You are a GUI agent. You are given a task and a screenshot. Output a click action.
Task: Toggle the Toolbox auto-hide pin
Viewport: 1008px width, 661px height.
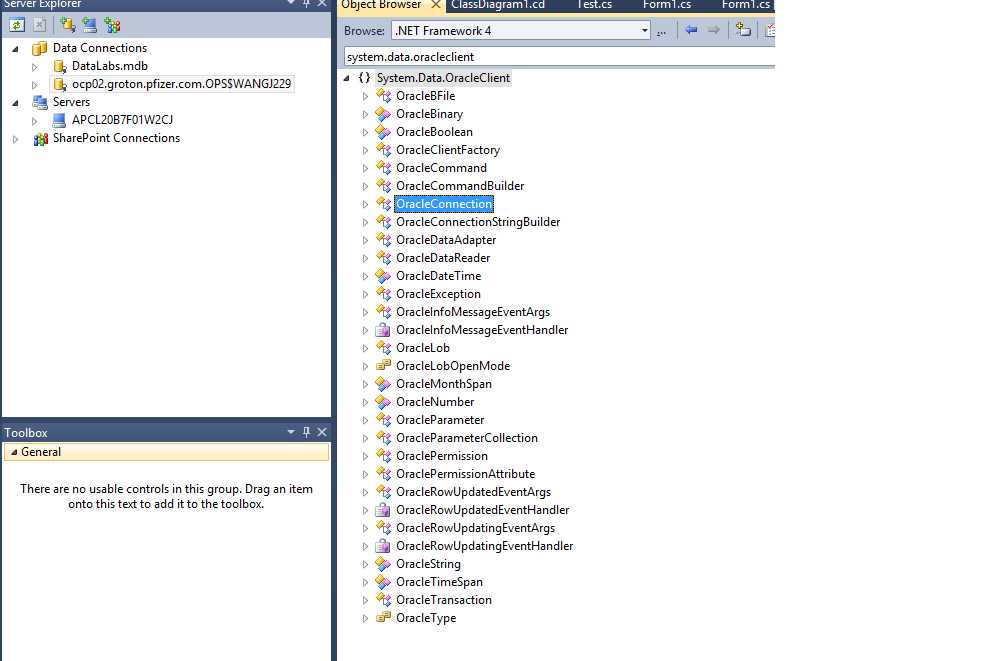[x=307, y=432]
